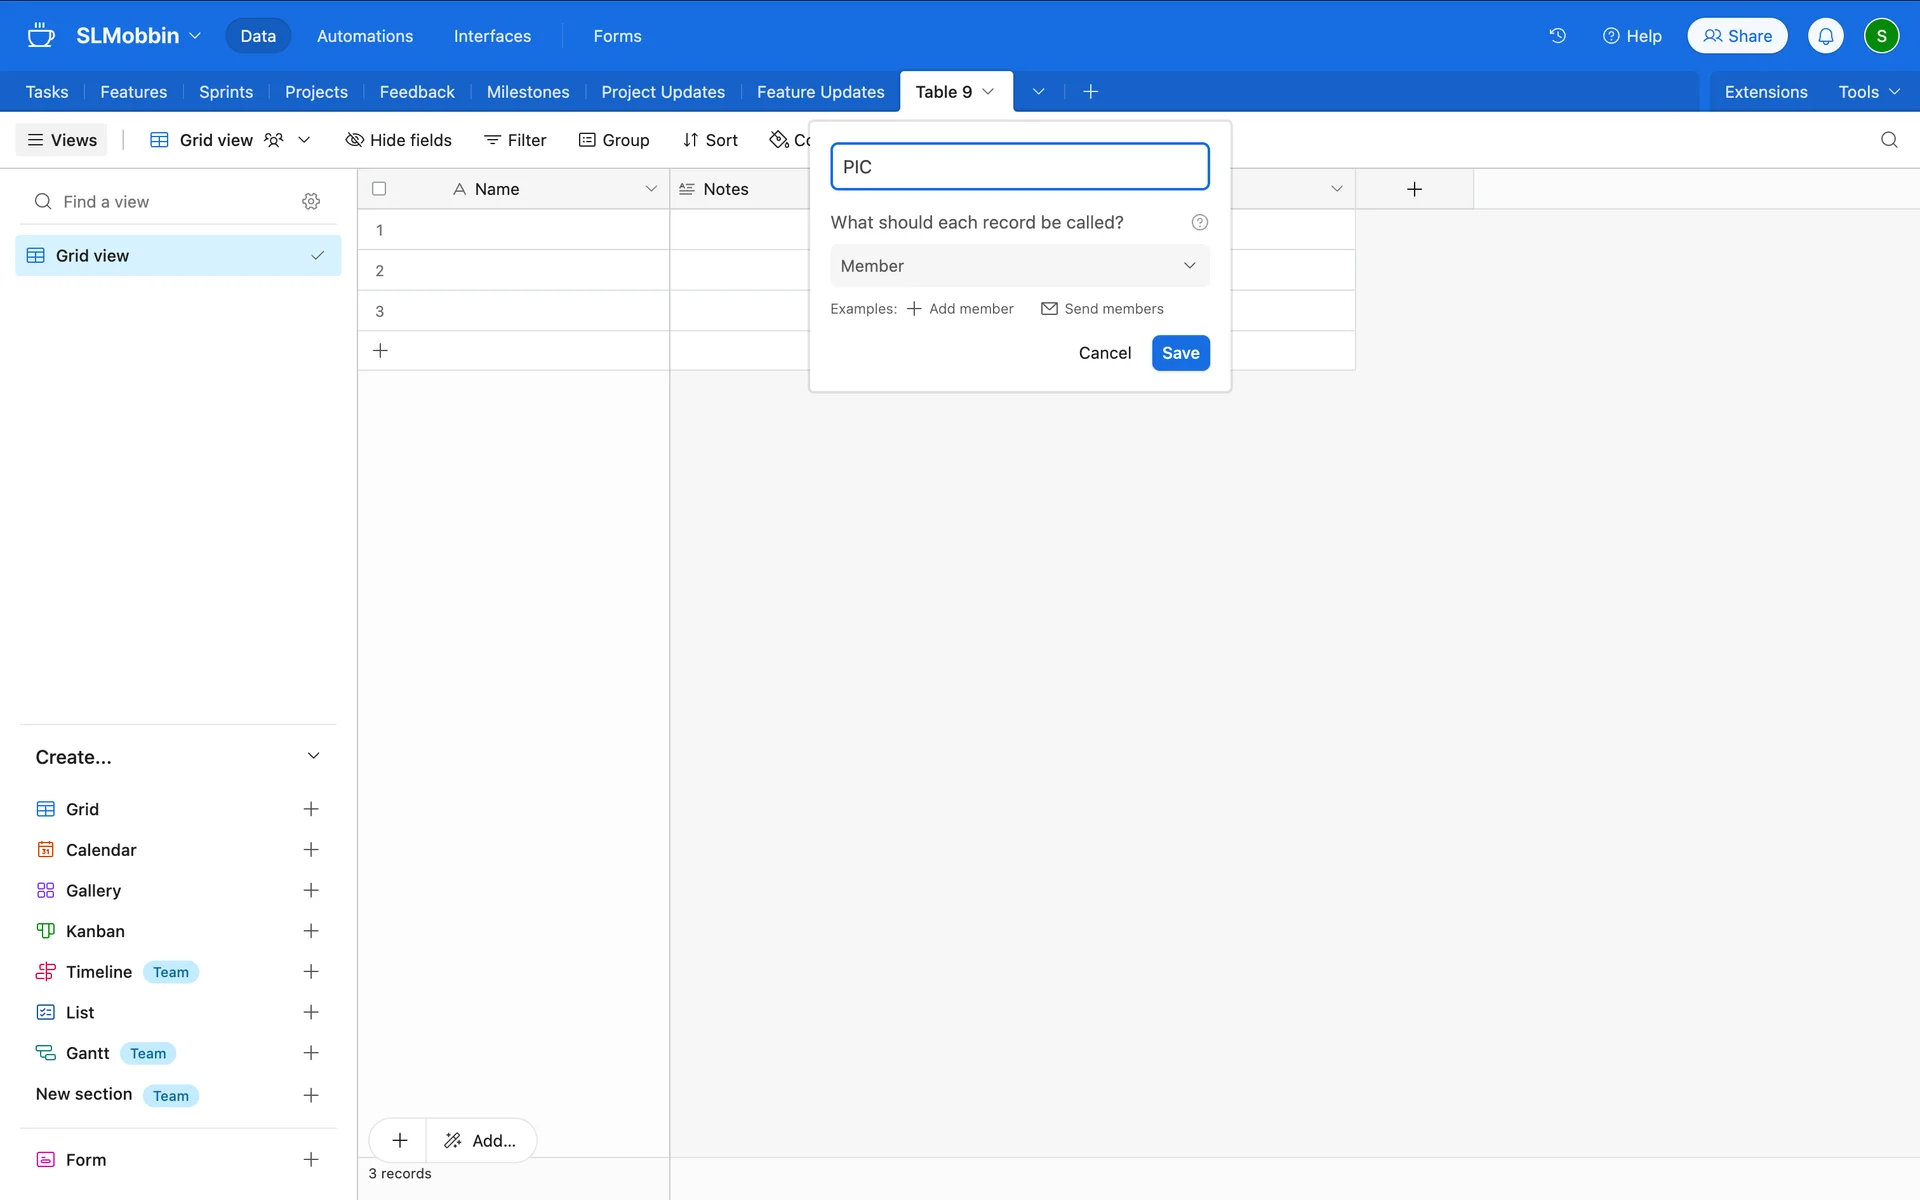The height and width of the screenshot is (1200, 1920).
Task: Expand the Name field column menu
Action: tap(650, 189)
